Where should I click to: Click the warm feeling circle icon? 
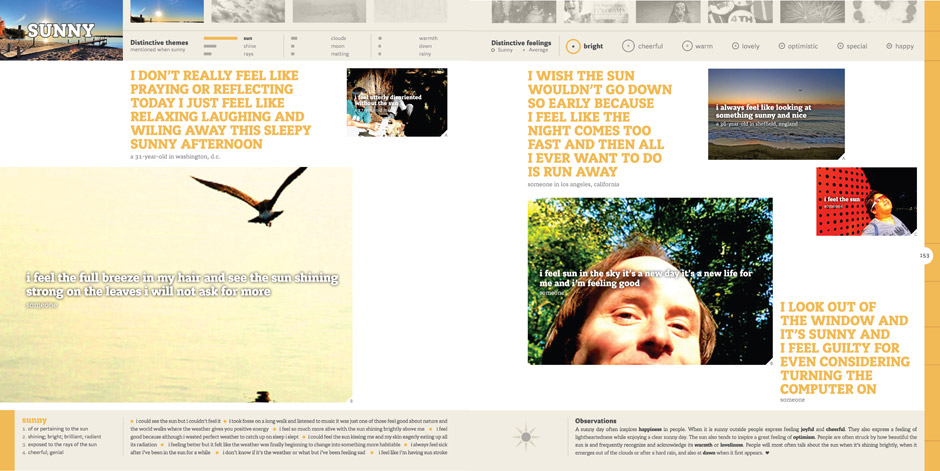pos(687,46)
